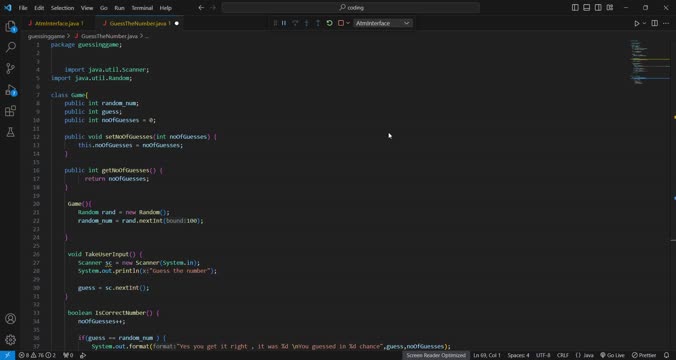The width and height of the screenshot is (676, 360).
Task: Open the Terminal menu
Action: 142,8
